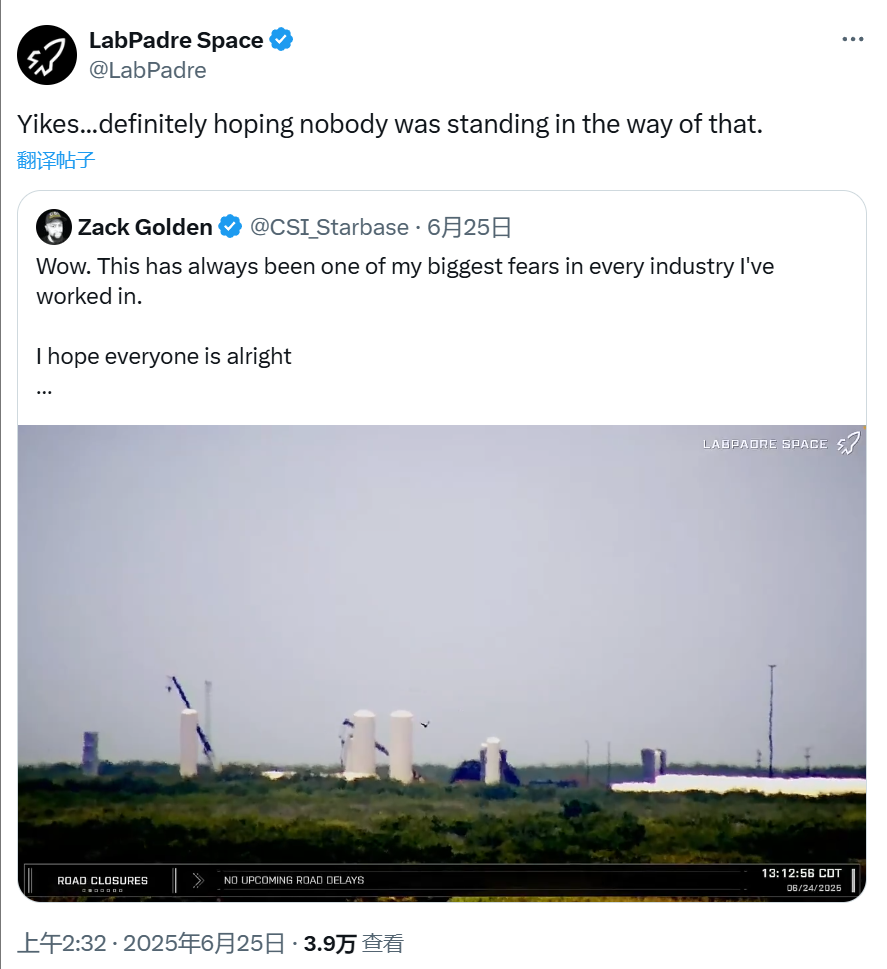Click the 翻译帖子 translate post link

point(56,160)
